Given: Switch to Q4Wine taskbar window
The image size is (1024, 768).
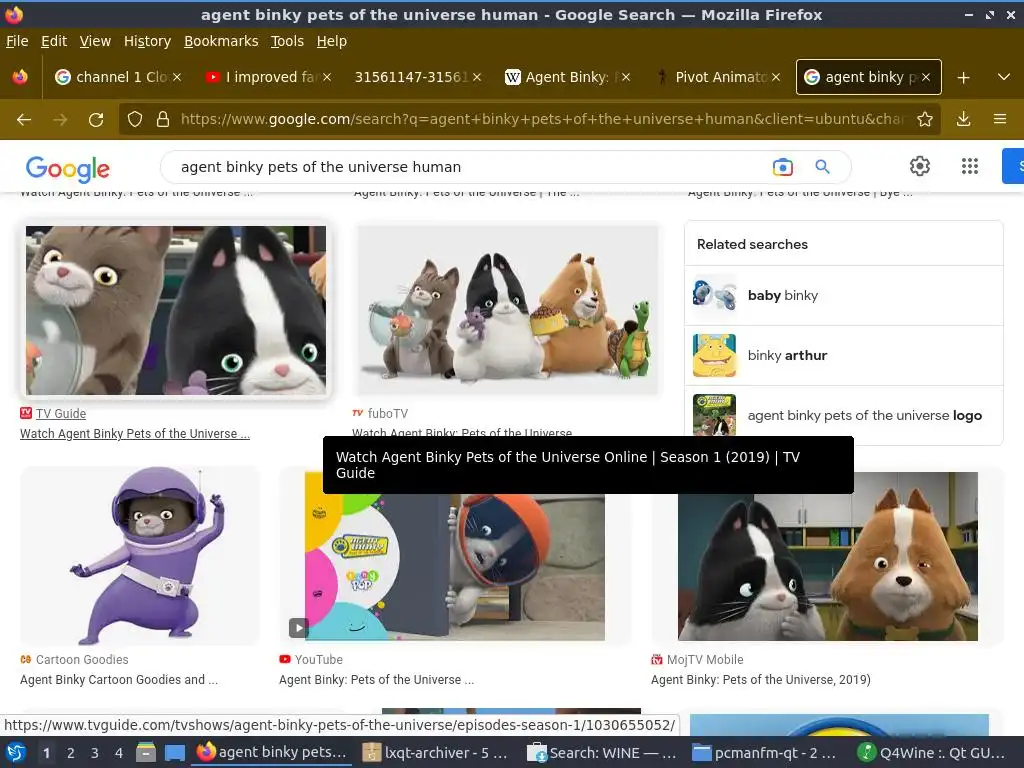Looking at the screenshot, I should point(931,753).
